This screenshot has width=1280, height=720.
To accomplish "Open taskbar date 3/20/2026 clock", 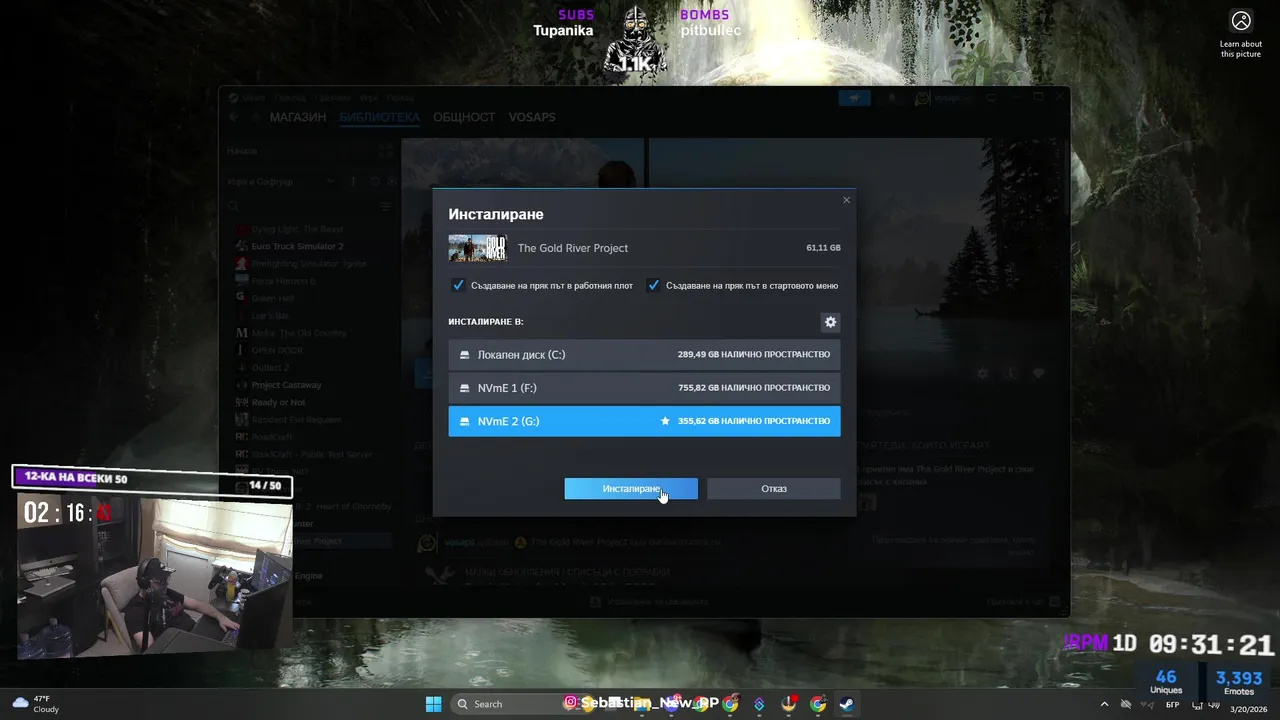I will pyautogui.click(x=1248, y=709).
